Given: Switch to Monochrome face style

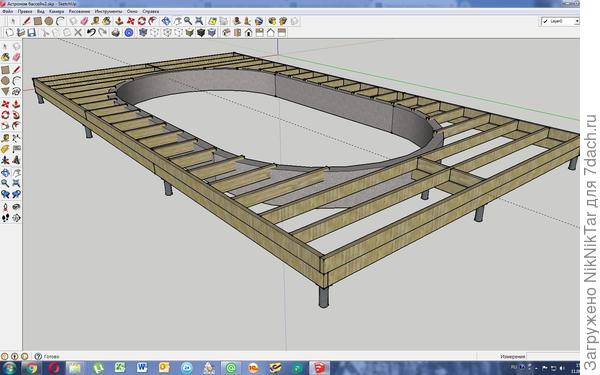Looking at the screenshot, I should tap(212, 33).
